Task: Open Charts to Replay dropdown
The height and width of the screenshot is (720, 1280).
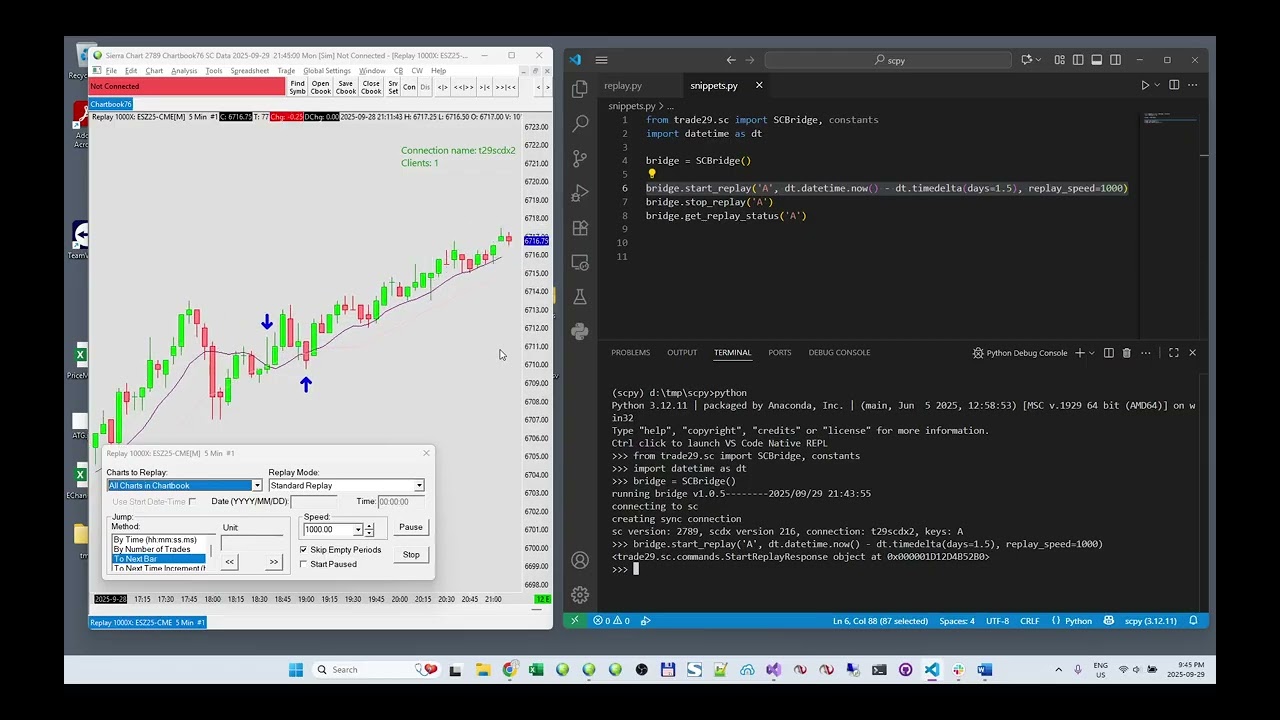Action: 257,486
